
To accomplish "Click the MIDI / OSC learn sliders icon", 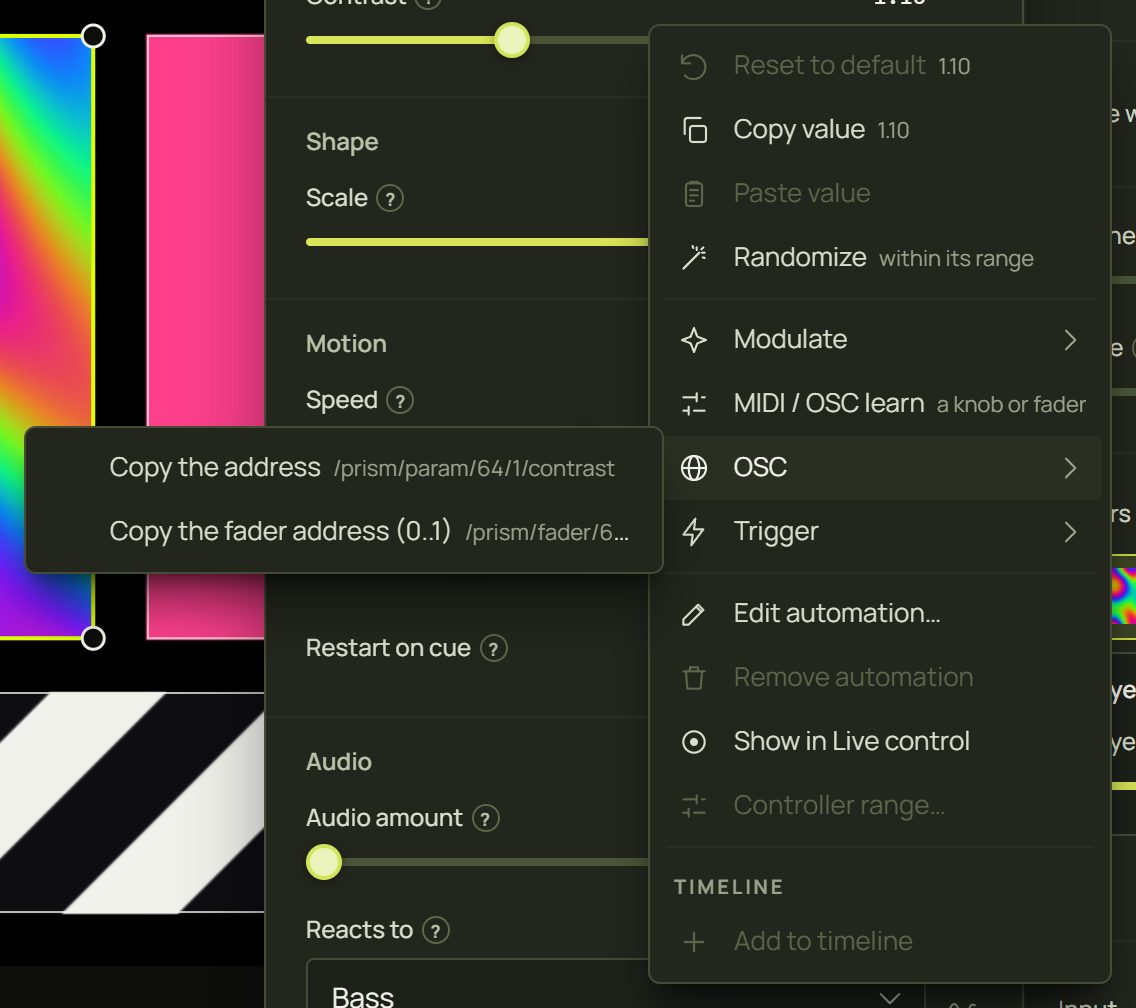I will click(694, 404).
